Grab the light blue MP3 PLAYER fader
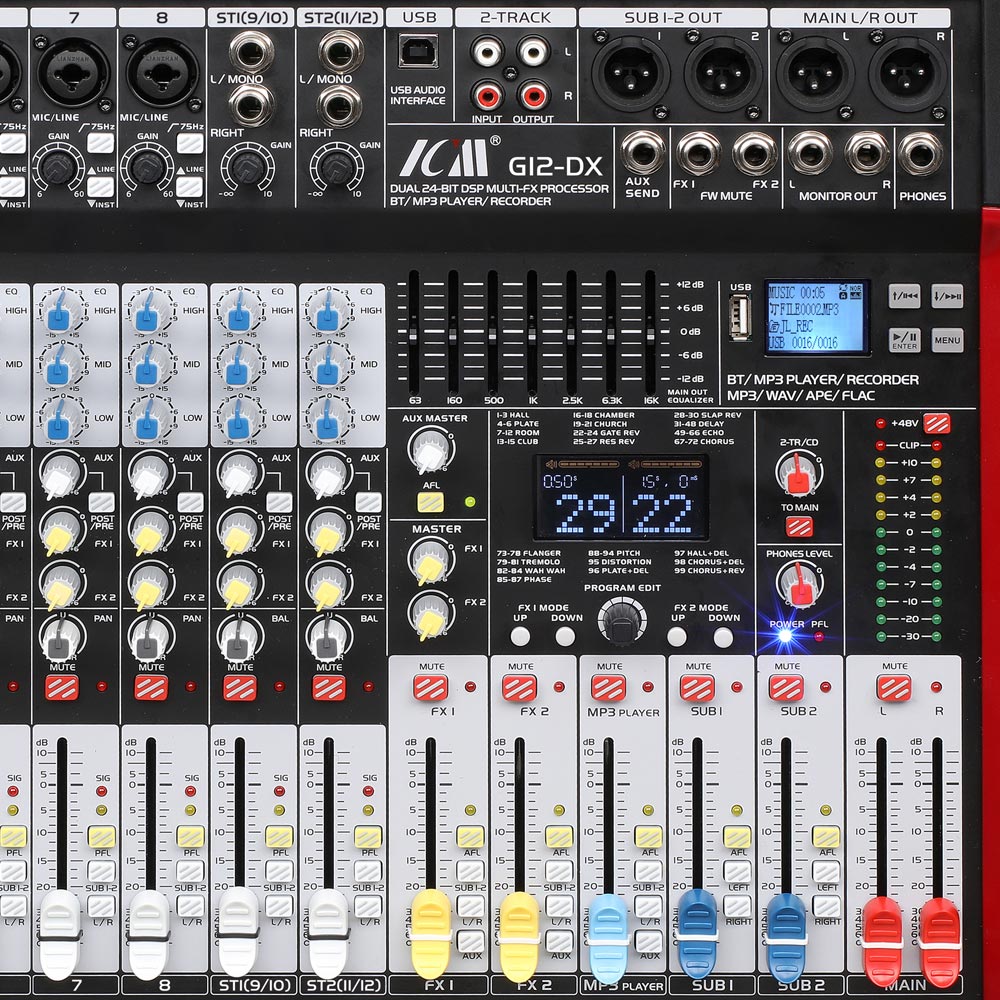The height and width of the screenshot is (1000, 1000). pos(608,938)
